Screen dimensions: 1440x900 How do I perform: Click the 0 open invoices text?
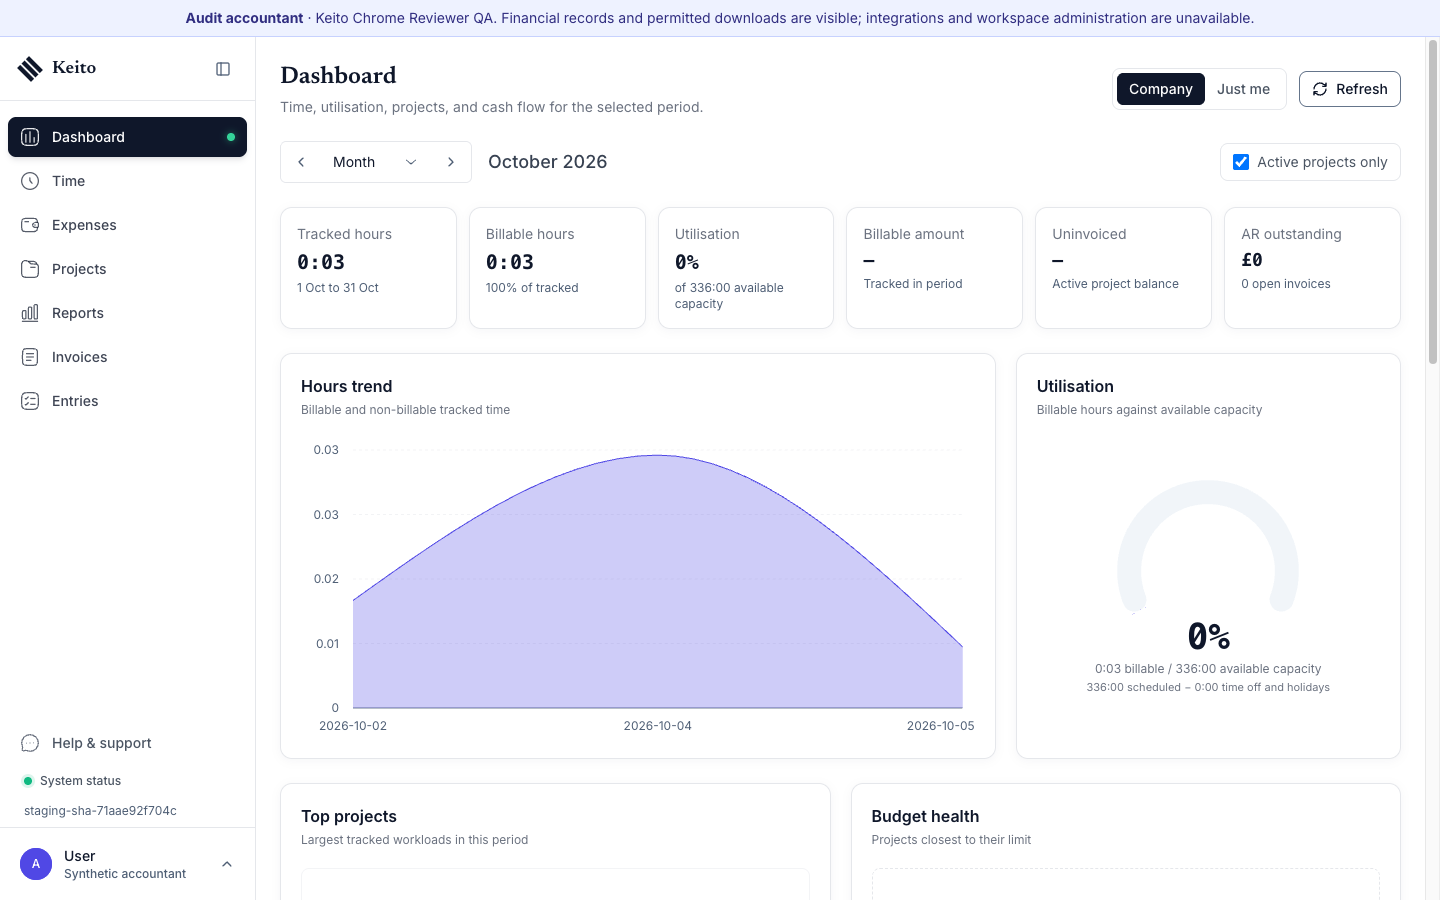point(1286,284)
